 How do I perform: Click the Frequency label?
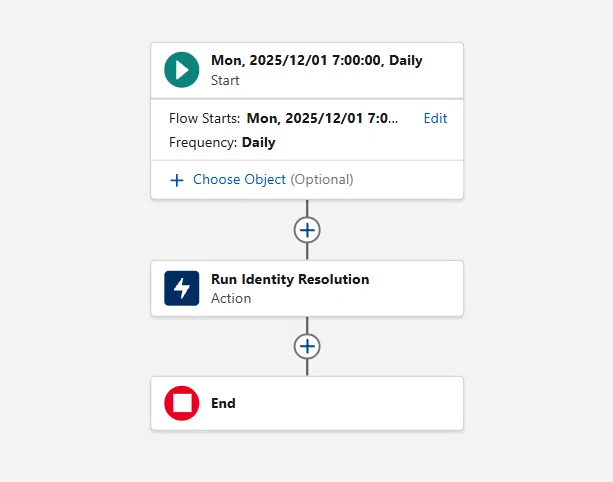[203, 142]
